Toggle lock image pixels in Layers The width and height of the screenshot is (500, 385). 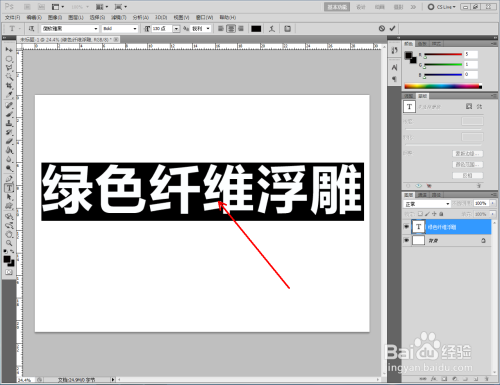point(427,214)
